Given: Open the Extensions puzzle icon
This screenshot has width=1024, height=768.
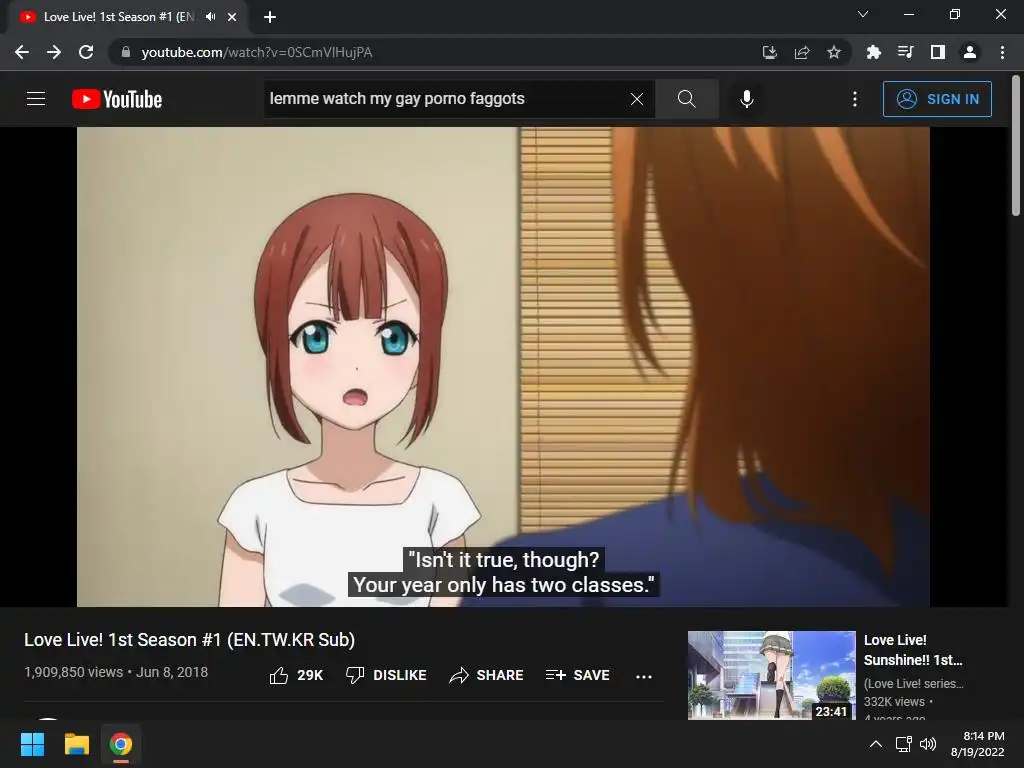Looking at the screenshot, I should pyautogui.click(x=873, y=52).
